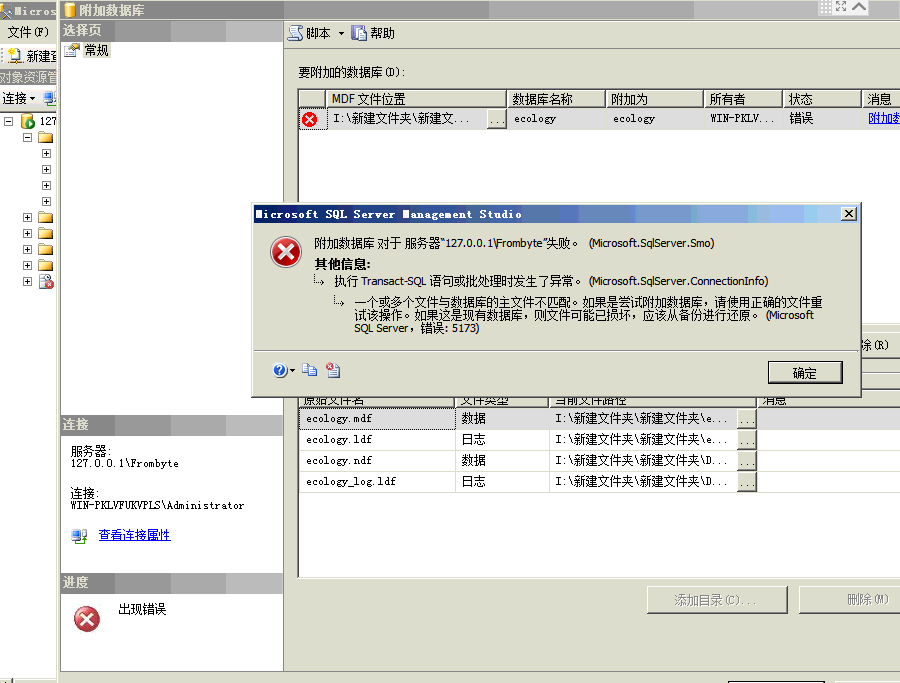Click the 所有者 column header
Screen dimensions: 900x683
click(743, 99)
